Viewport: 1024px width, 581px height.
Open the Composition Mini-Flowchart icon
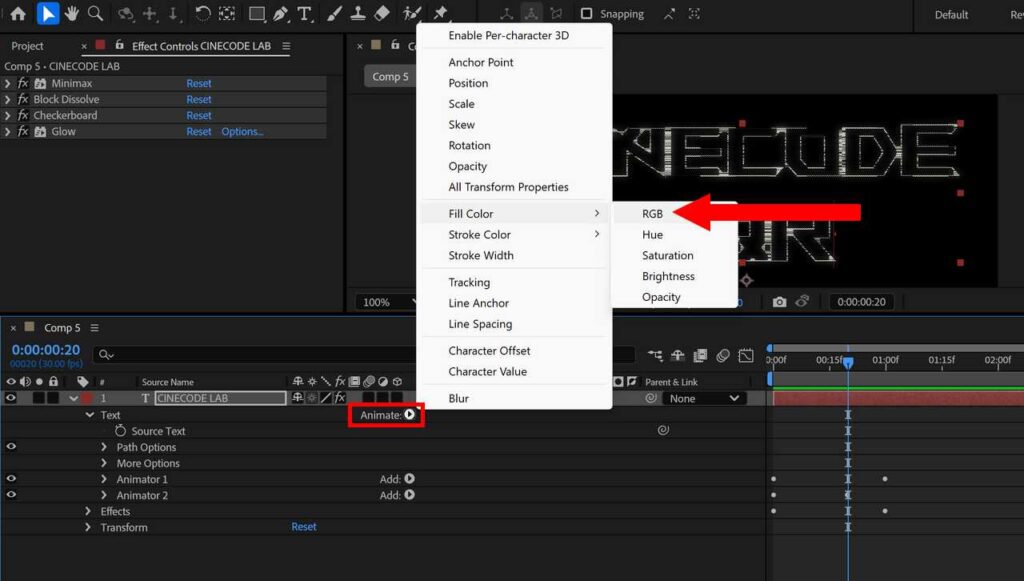654,355
